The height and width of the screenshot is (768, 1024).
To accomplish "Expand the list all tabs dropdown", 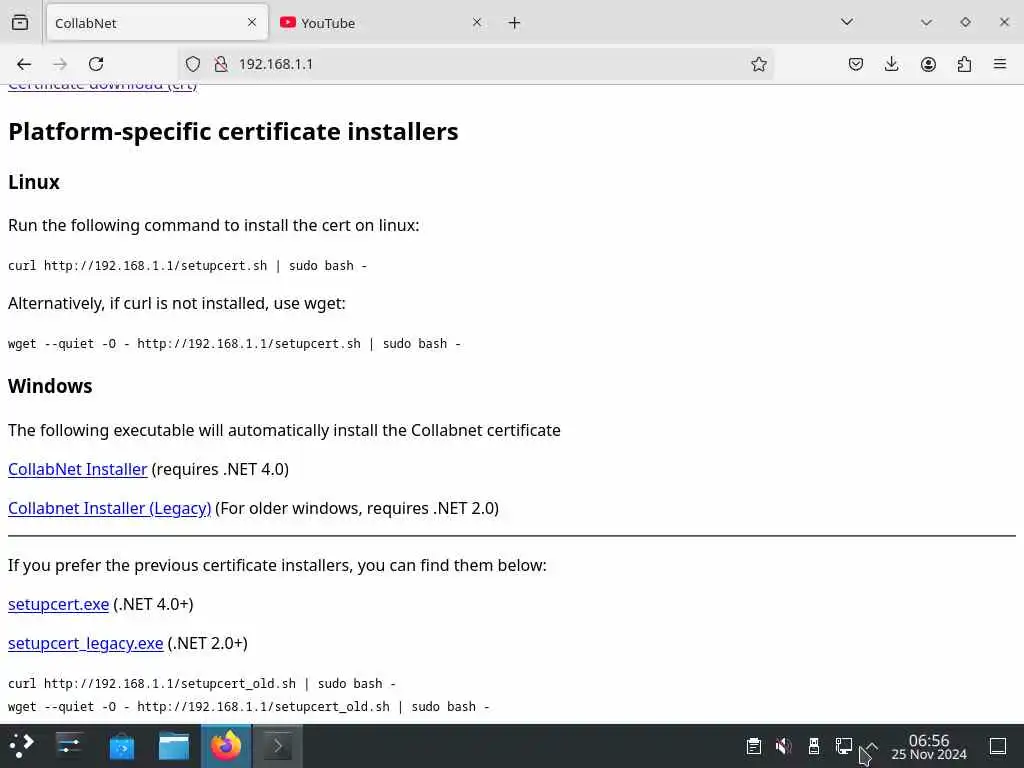I will click(x=847, y=22).
